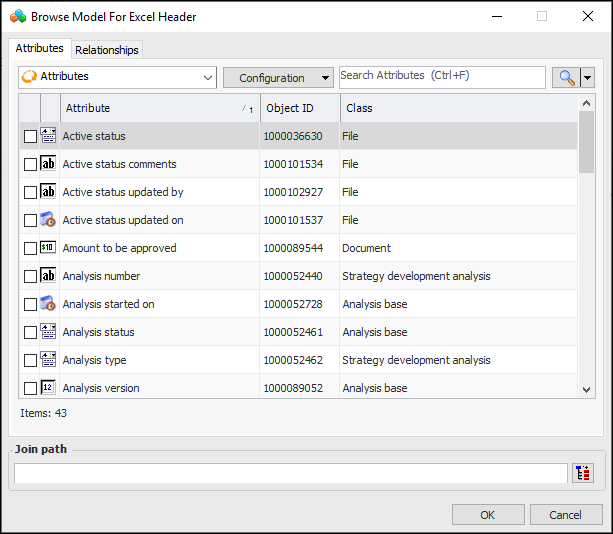Viewport: 613px width, 534px height.
Task: Select the Attributes tab
Action: coord(40,48)
